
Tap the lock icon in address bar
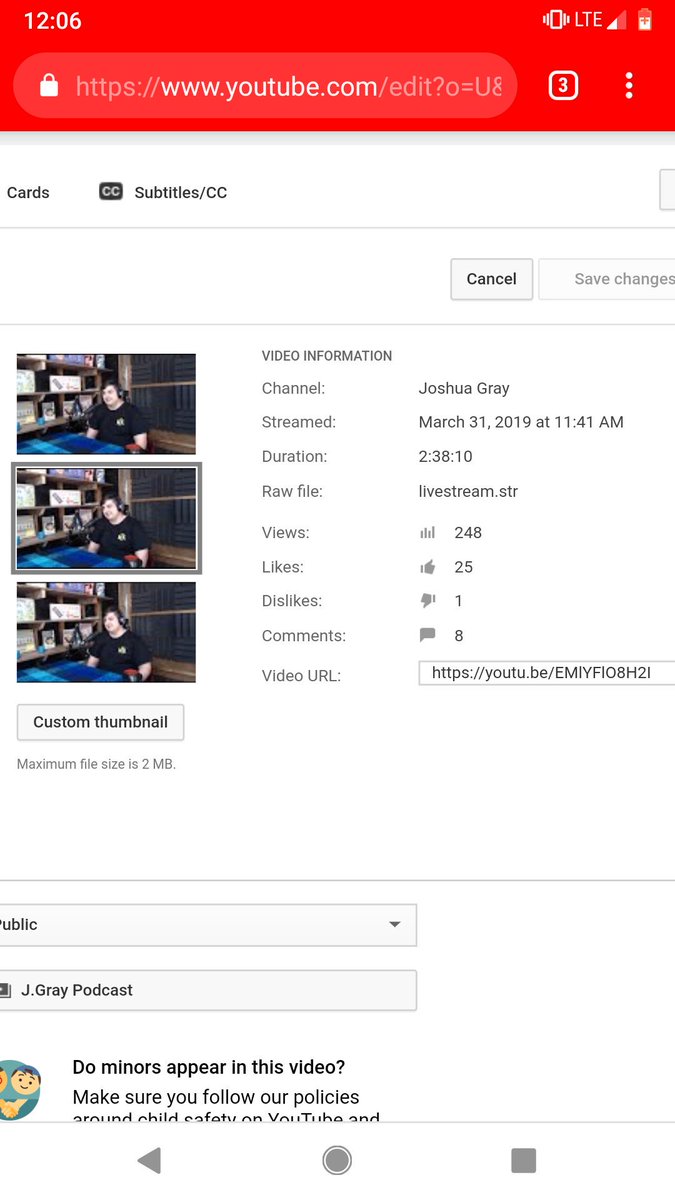(x=48, y=87)
